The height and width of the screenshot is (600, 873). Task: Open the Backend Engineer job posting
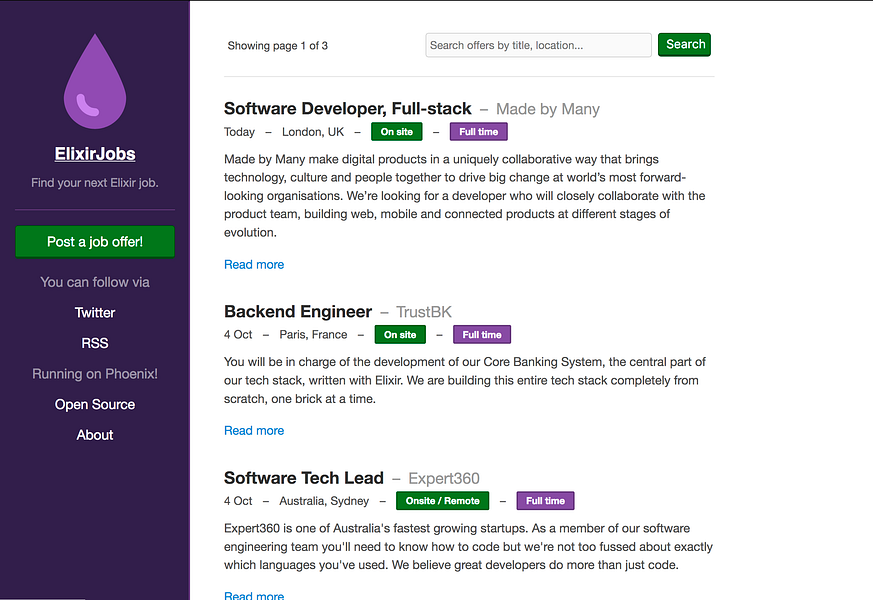pos(298,311)
